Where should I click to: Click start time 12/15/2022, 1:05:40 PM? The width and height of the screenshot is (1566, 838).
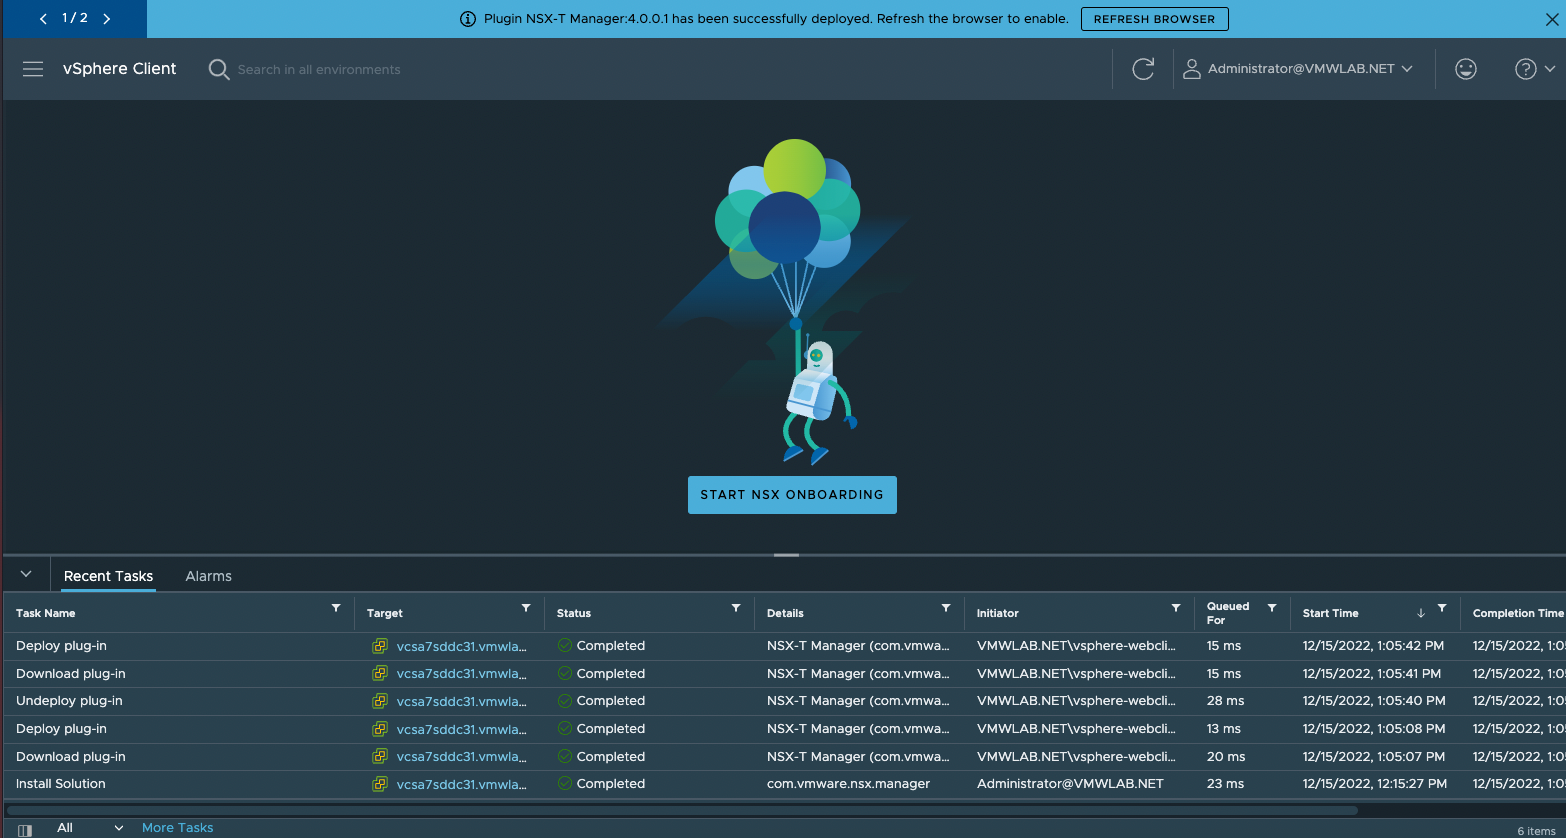[x=1374, y=701]
